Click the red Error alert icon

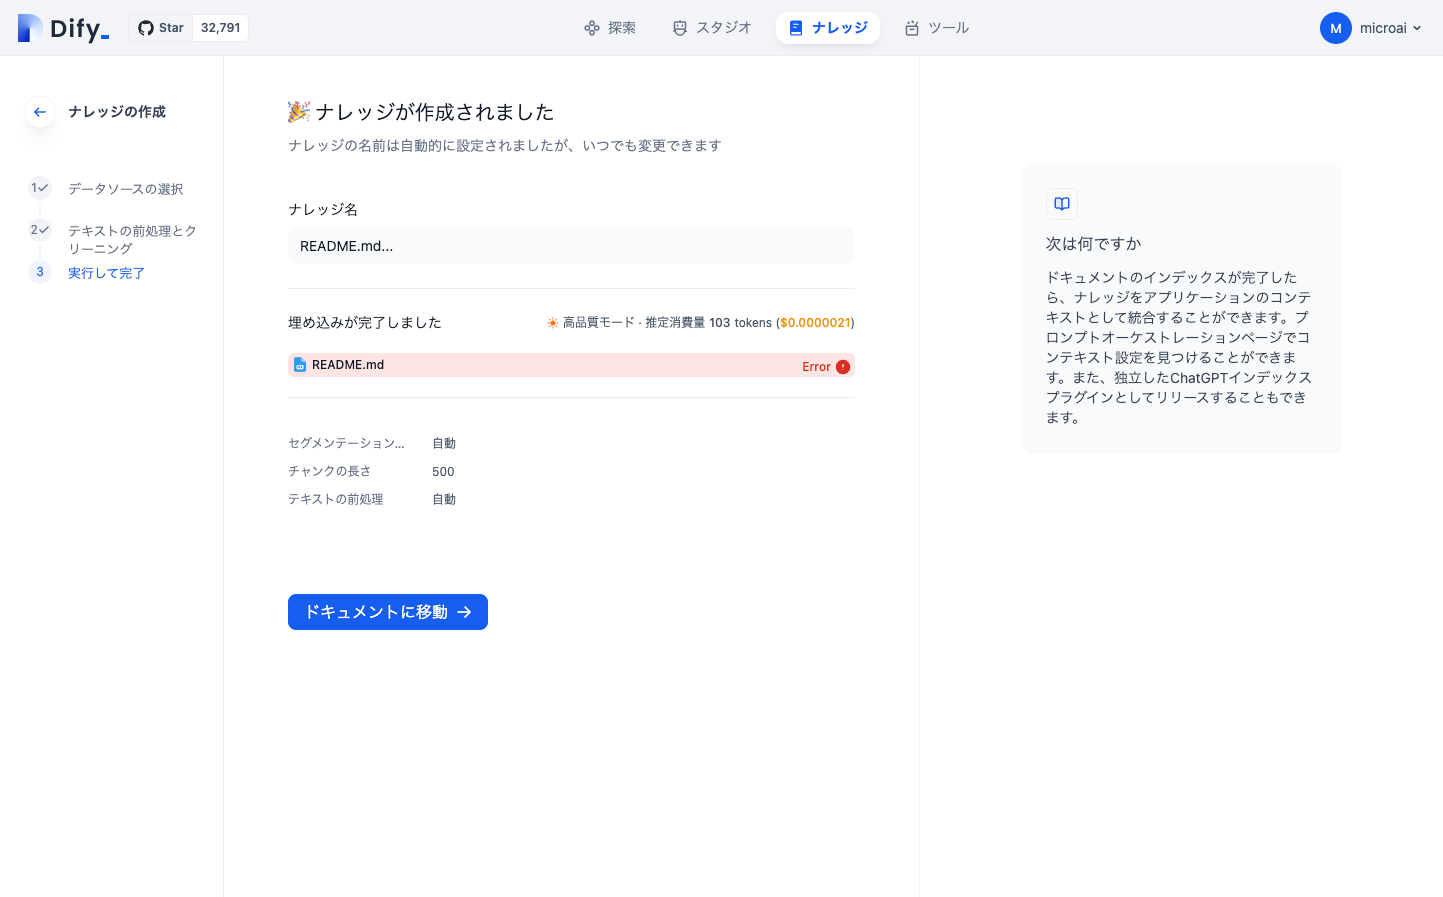pyautogui.click(x=843, y=367)
